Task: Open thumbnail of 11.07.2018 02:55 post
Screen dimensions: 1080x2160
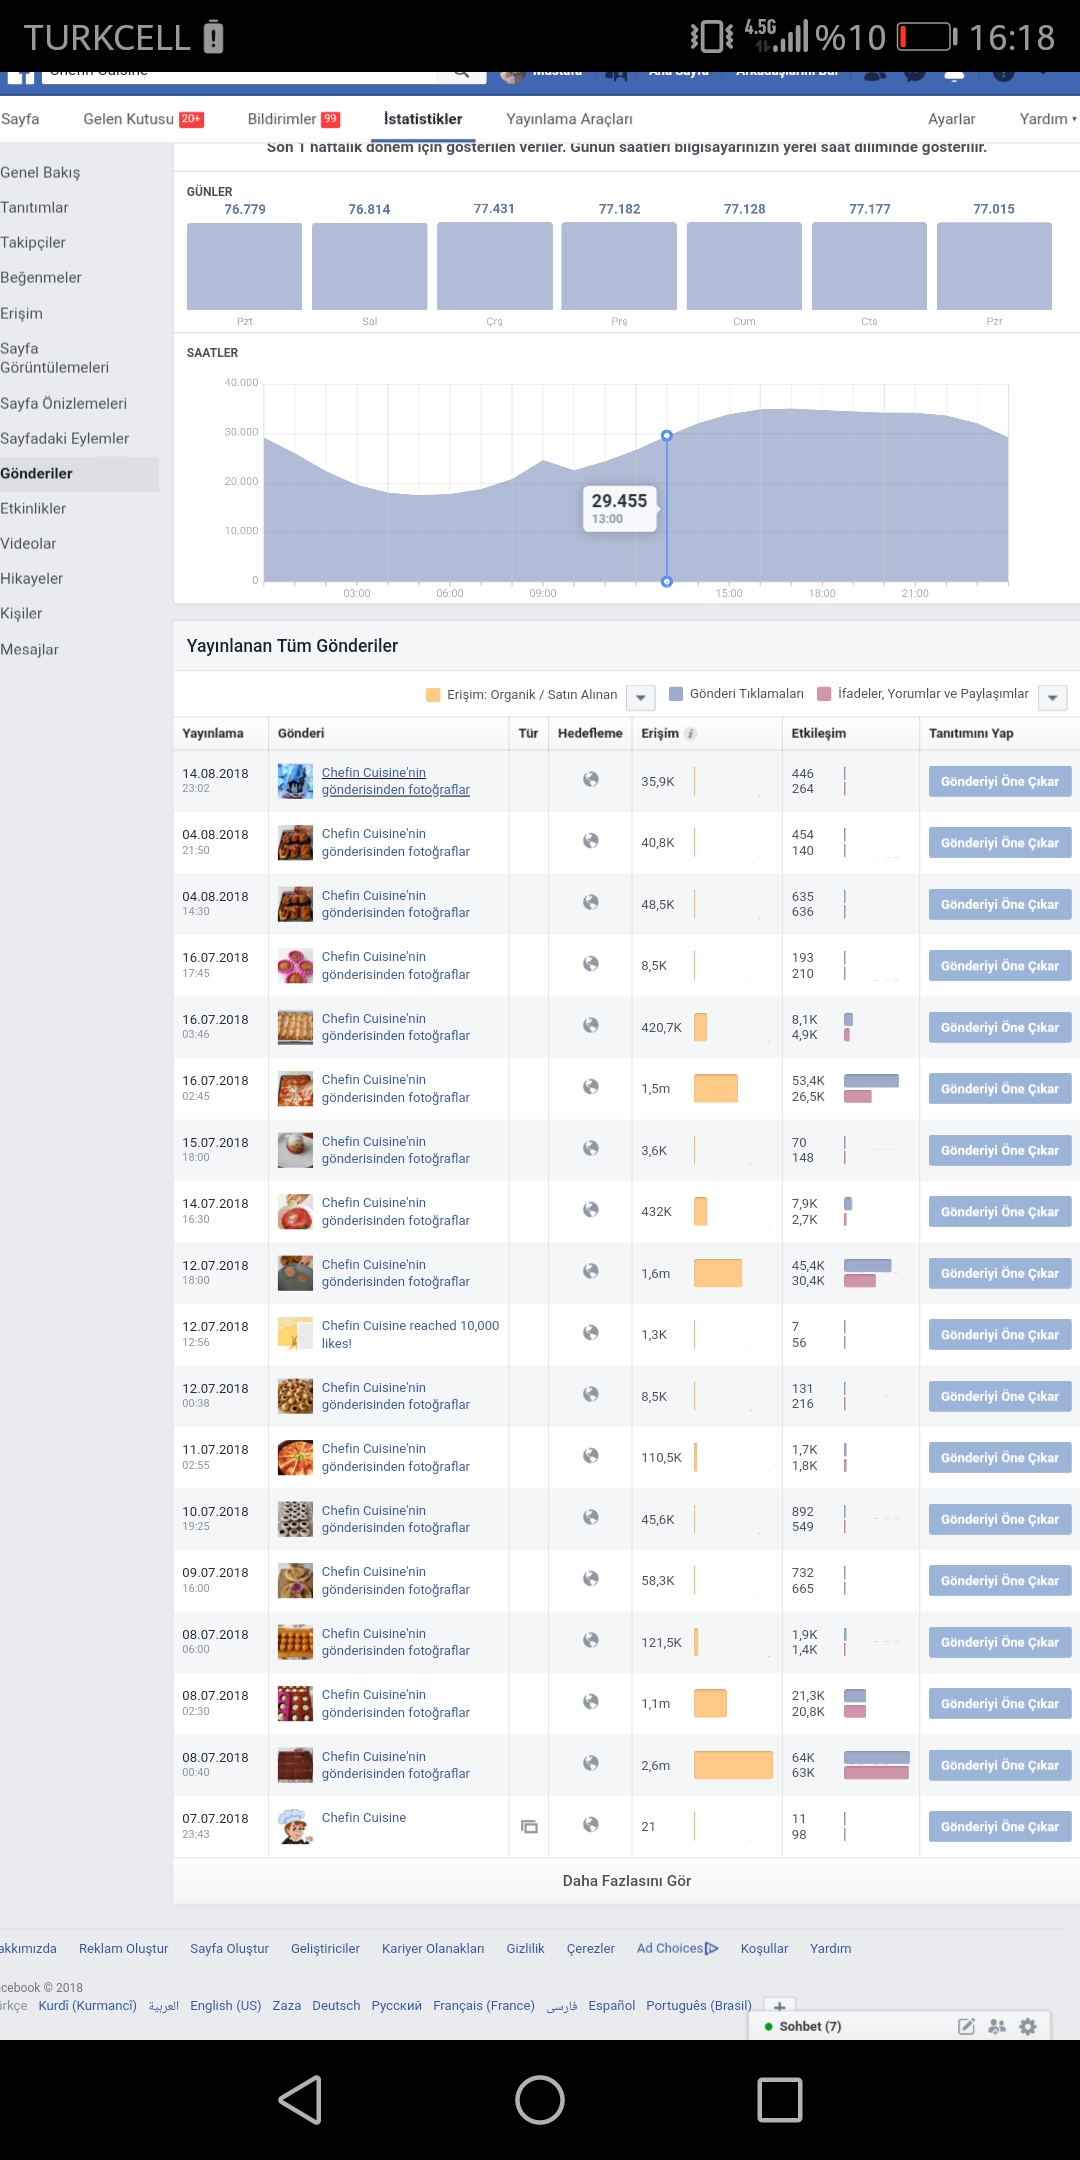Action: [x=295, y=1457]
